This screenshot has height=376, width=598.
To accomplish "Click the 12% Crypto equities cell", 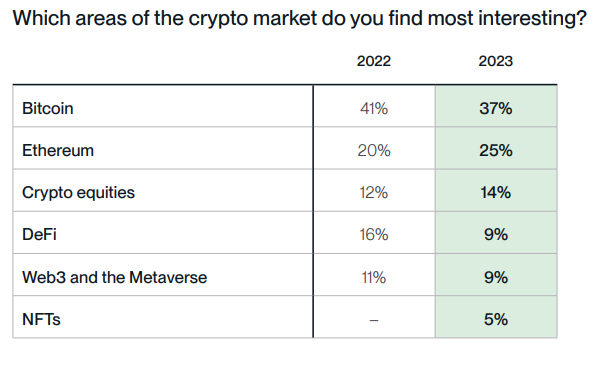I will click(x=374, y=193).
